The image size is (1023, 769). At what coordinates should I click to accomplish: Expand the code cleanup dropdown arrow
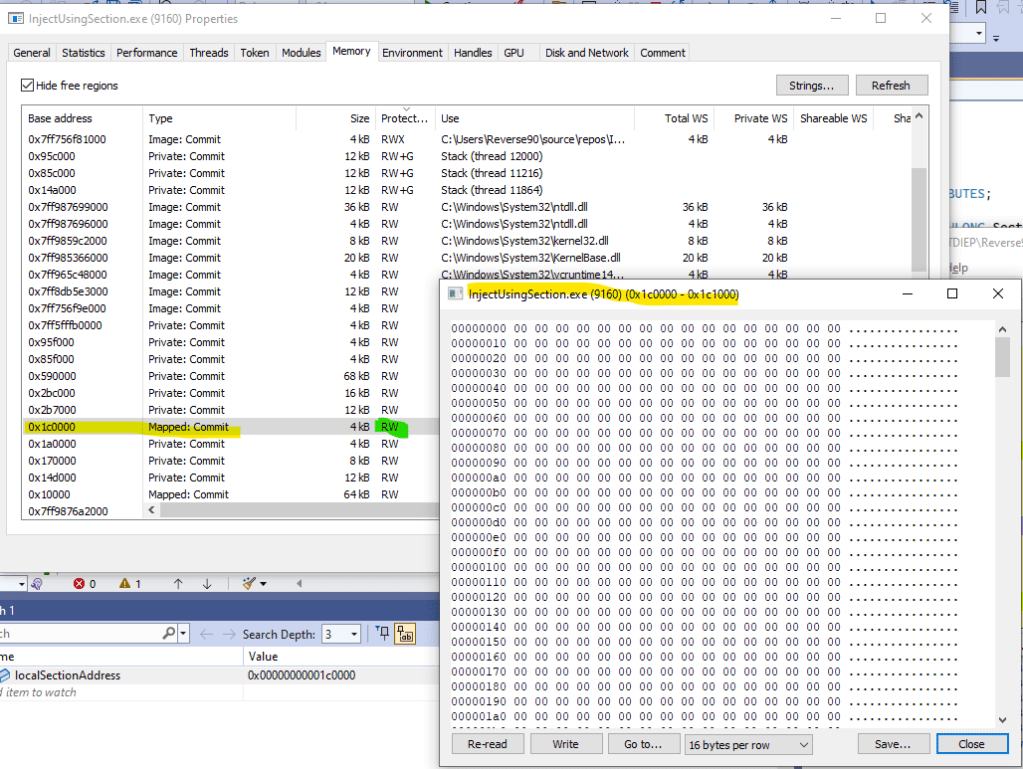click(x=263, y=584)
